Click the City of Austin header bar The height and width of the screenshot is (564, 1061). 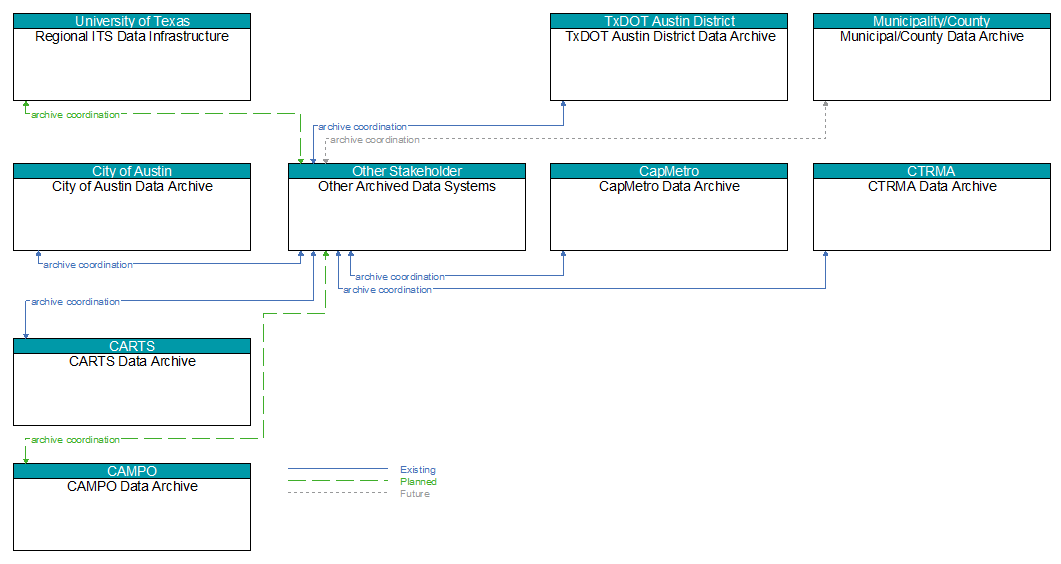pyautogui.click(x=132, y=171)
